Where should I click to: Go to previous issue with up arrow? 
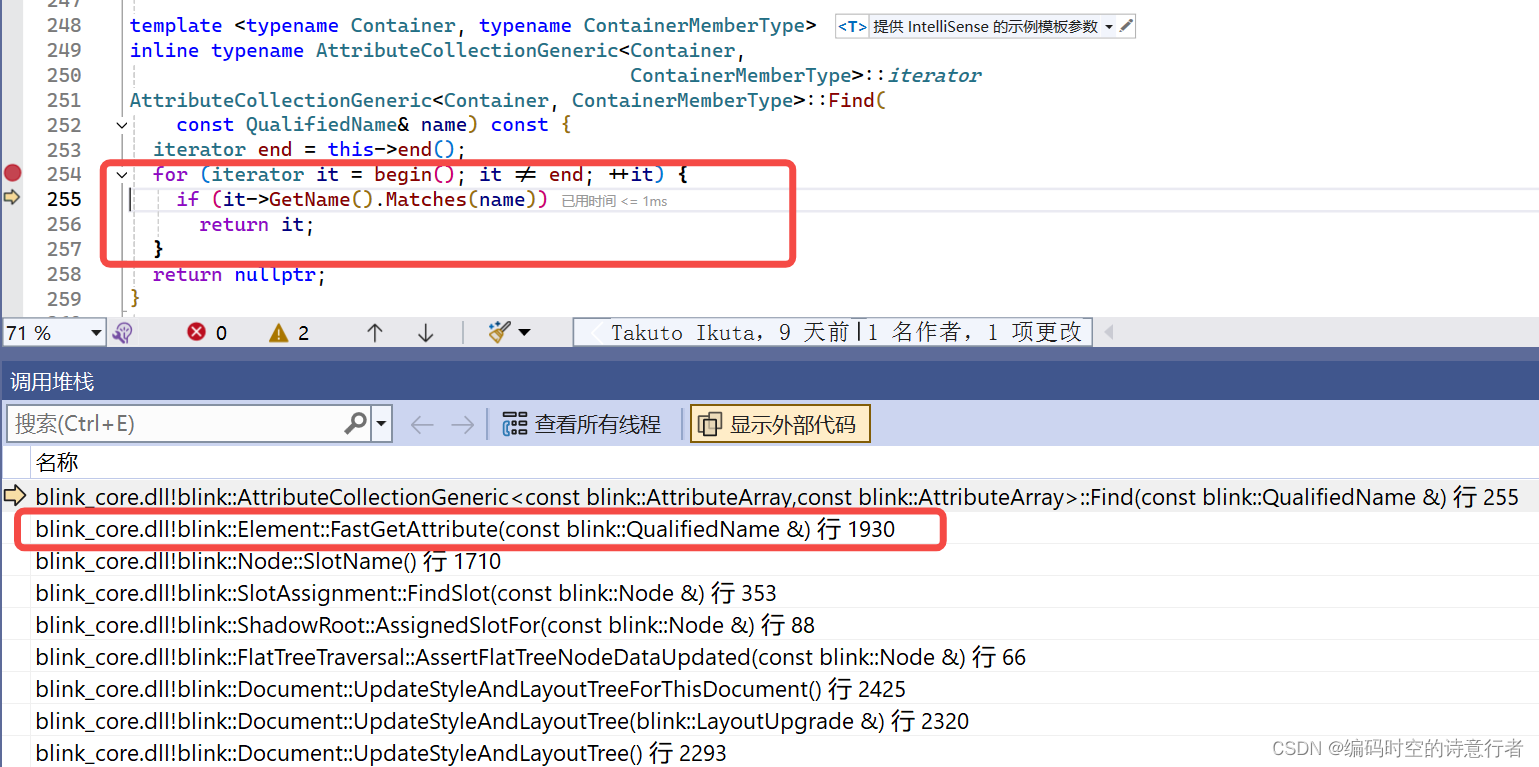point(375,333)
